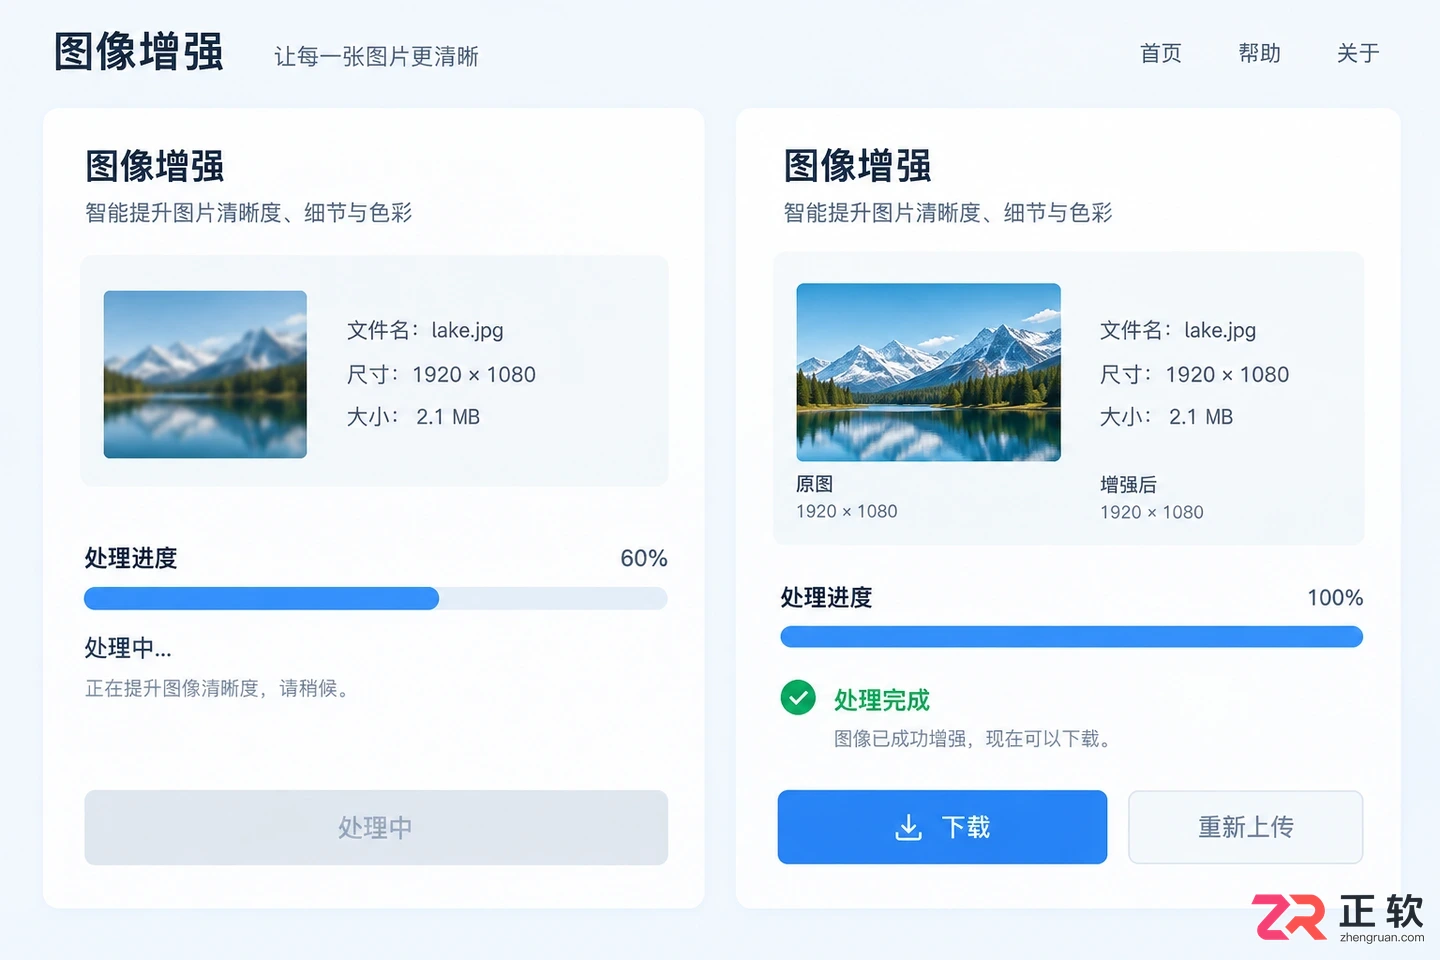
Task: Click the 100% progress value
Action: point(1335,597)
